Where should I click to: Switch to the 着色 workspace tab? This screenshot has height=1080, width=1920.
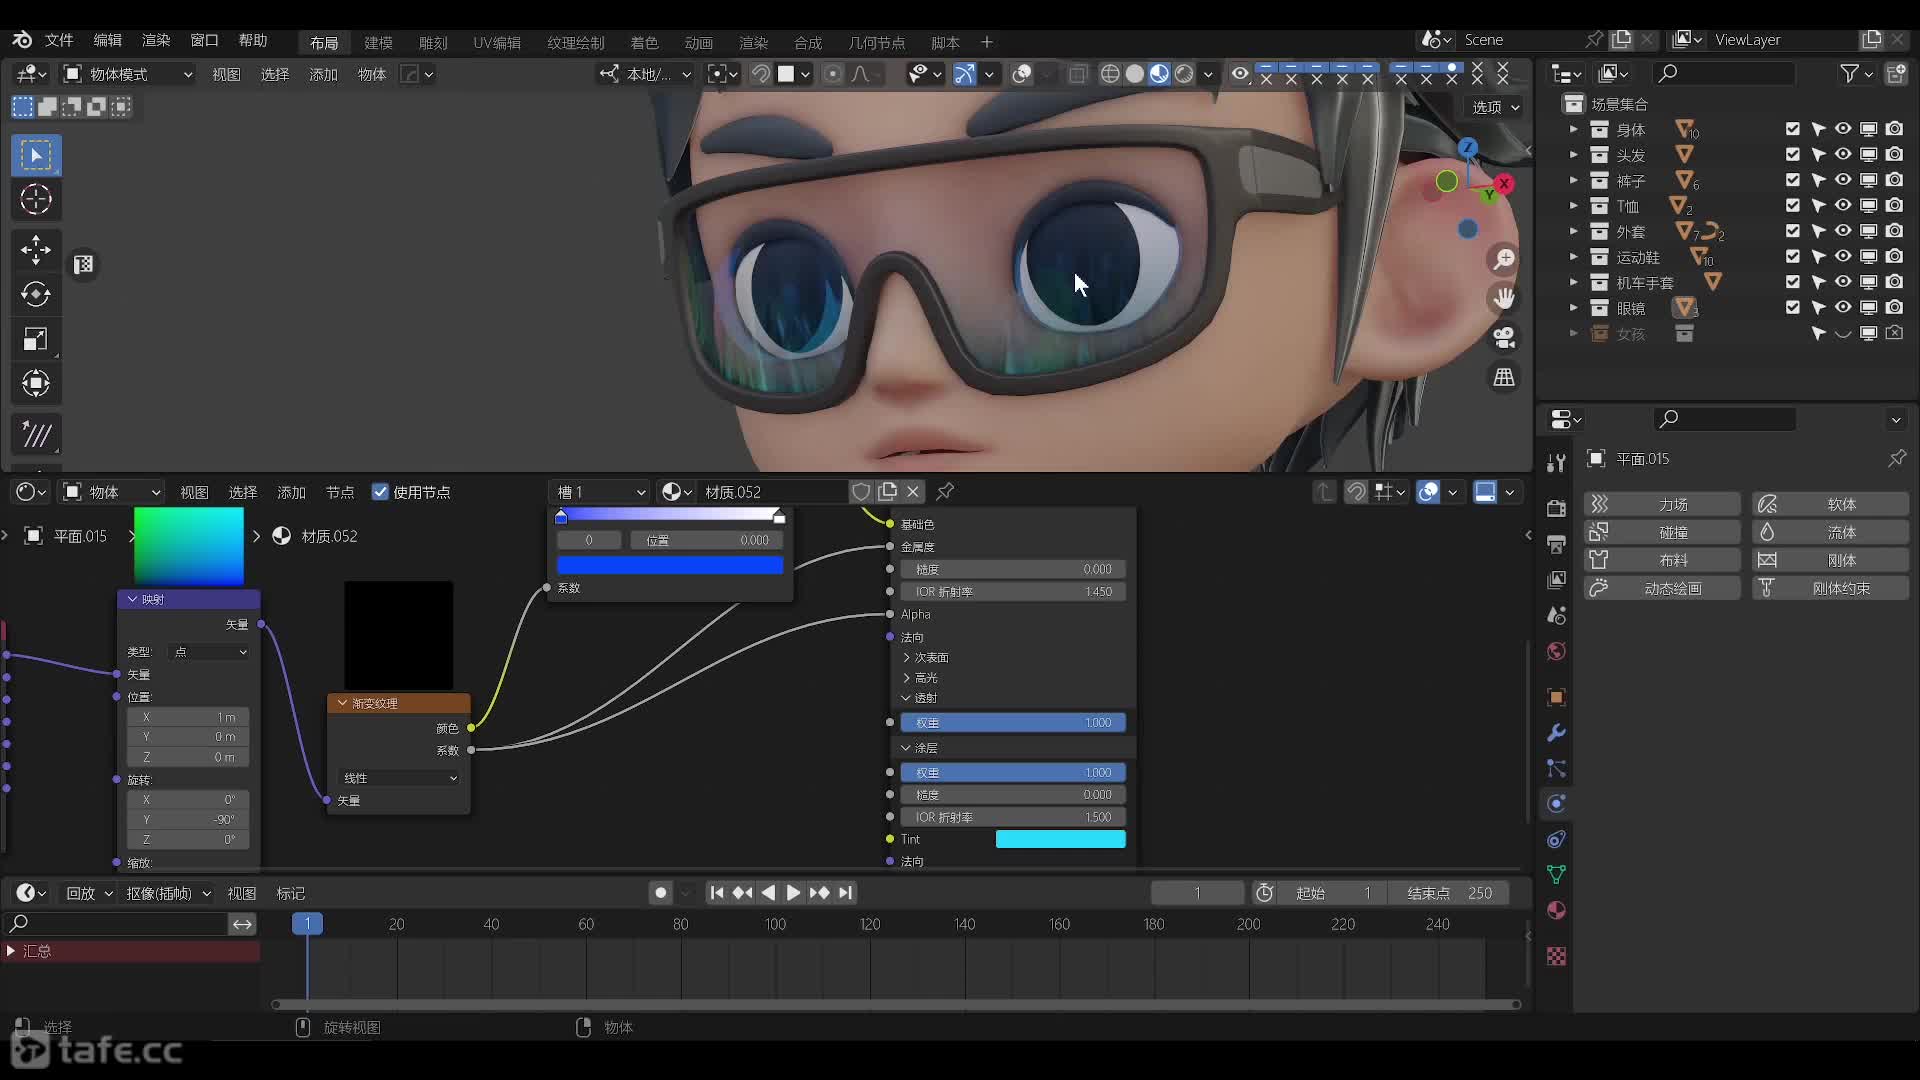coord(644,43)
